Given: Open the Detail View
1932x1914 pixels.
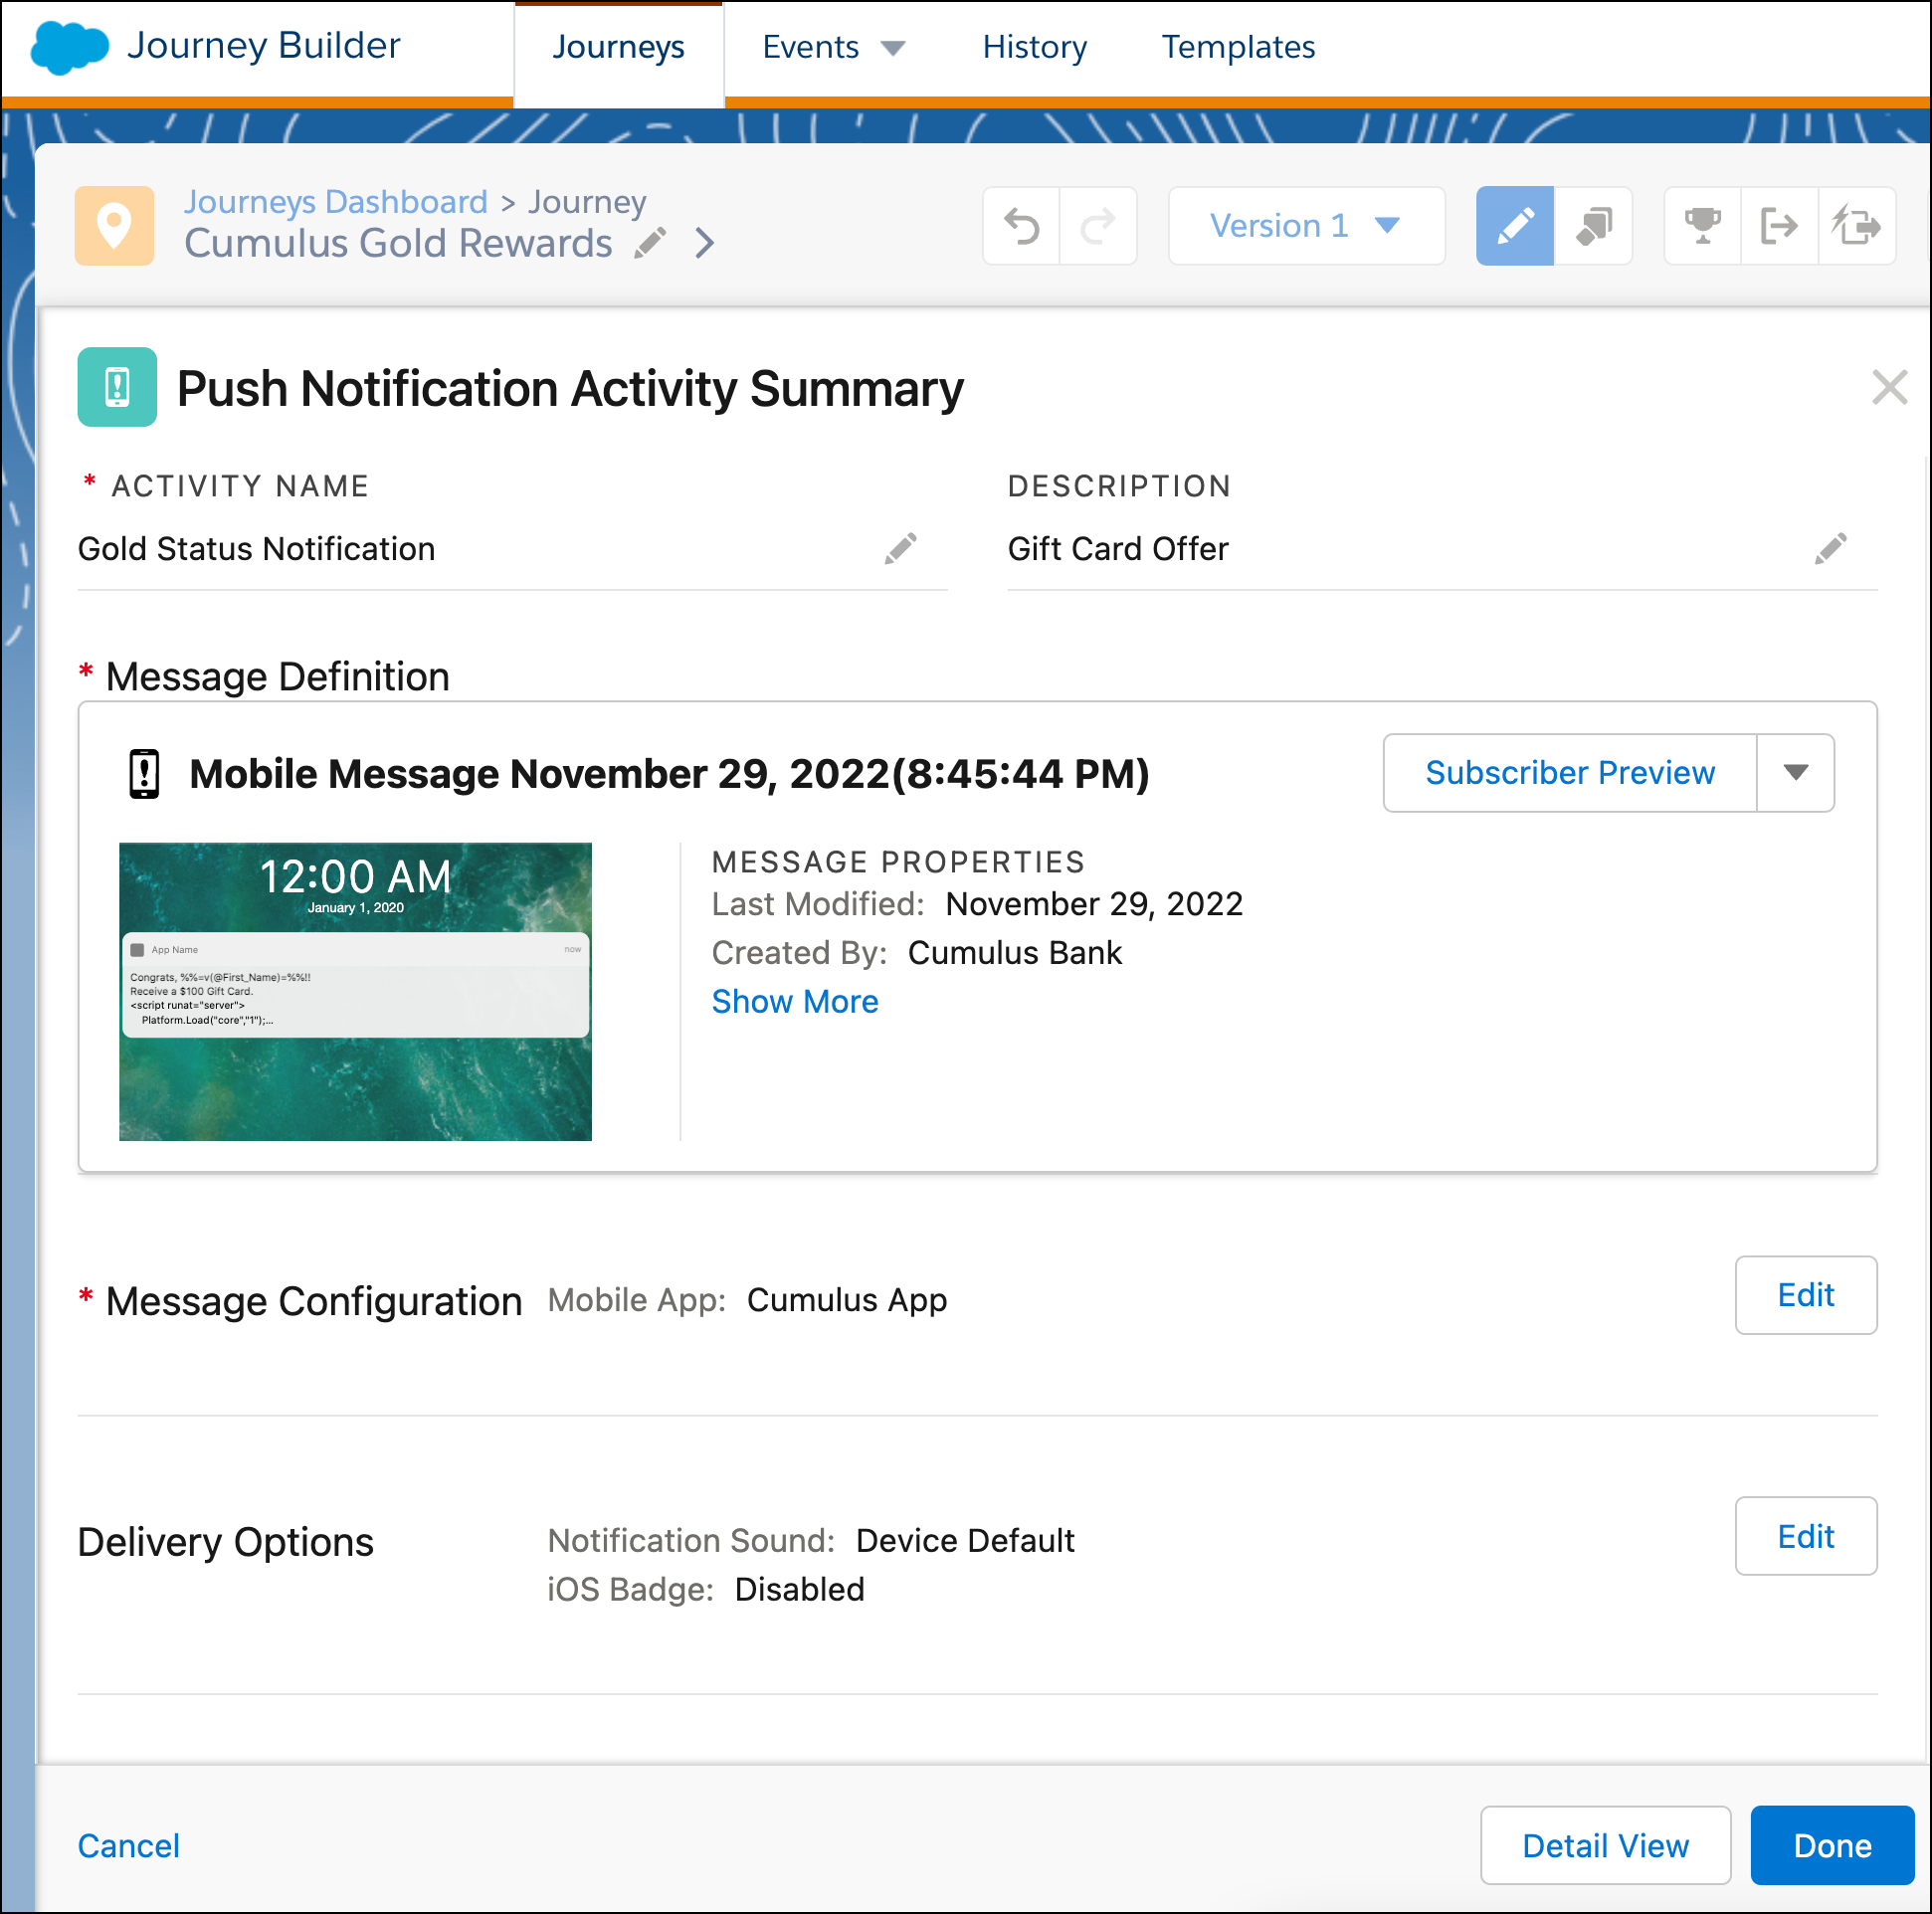Looking at the screenshot, I should pos(1605,1845).
